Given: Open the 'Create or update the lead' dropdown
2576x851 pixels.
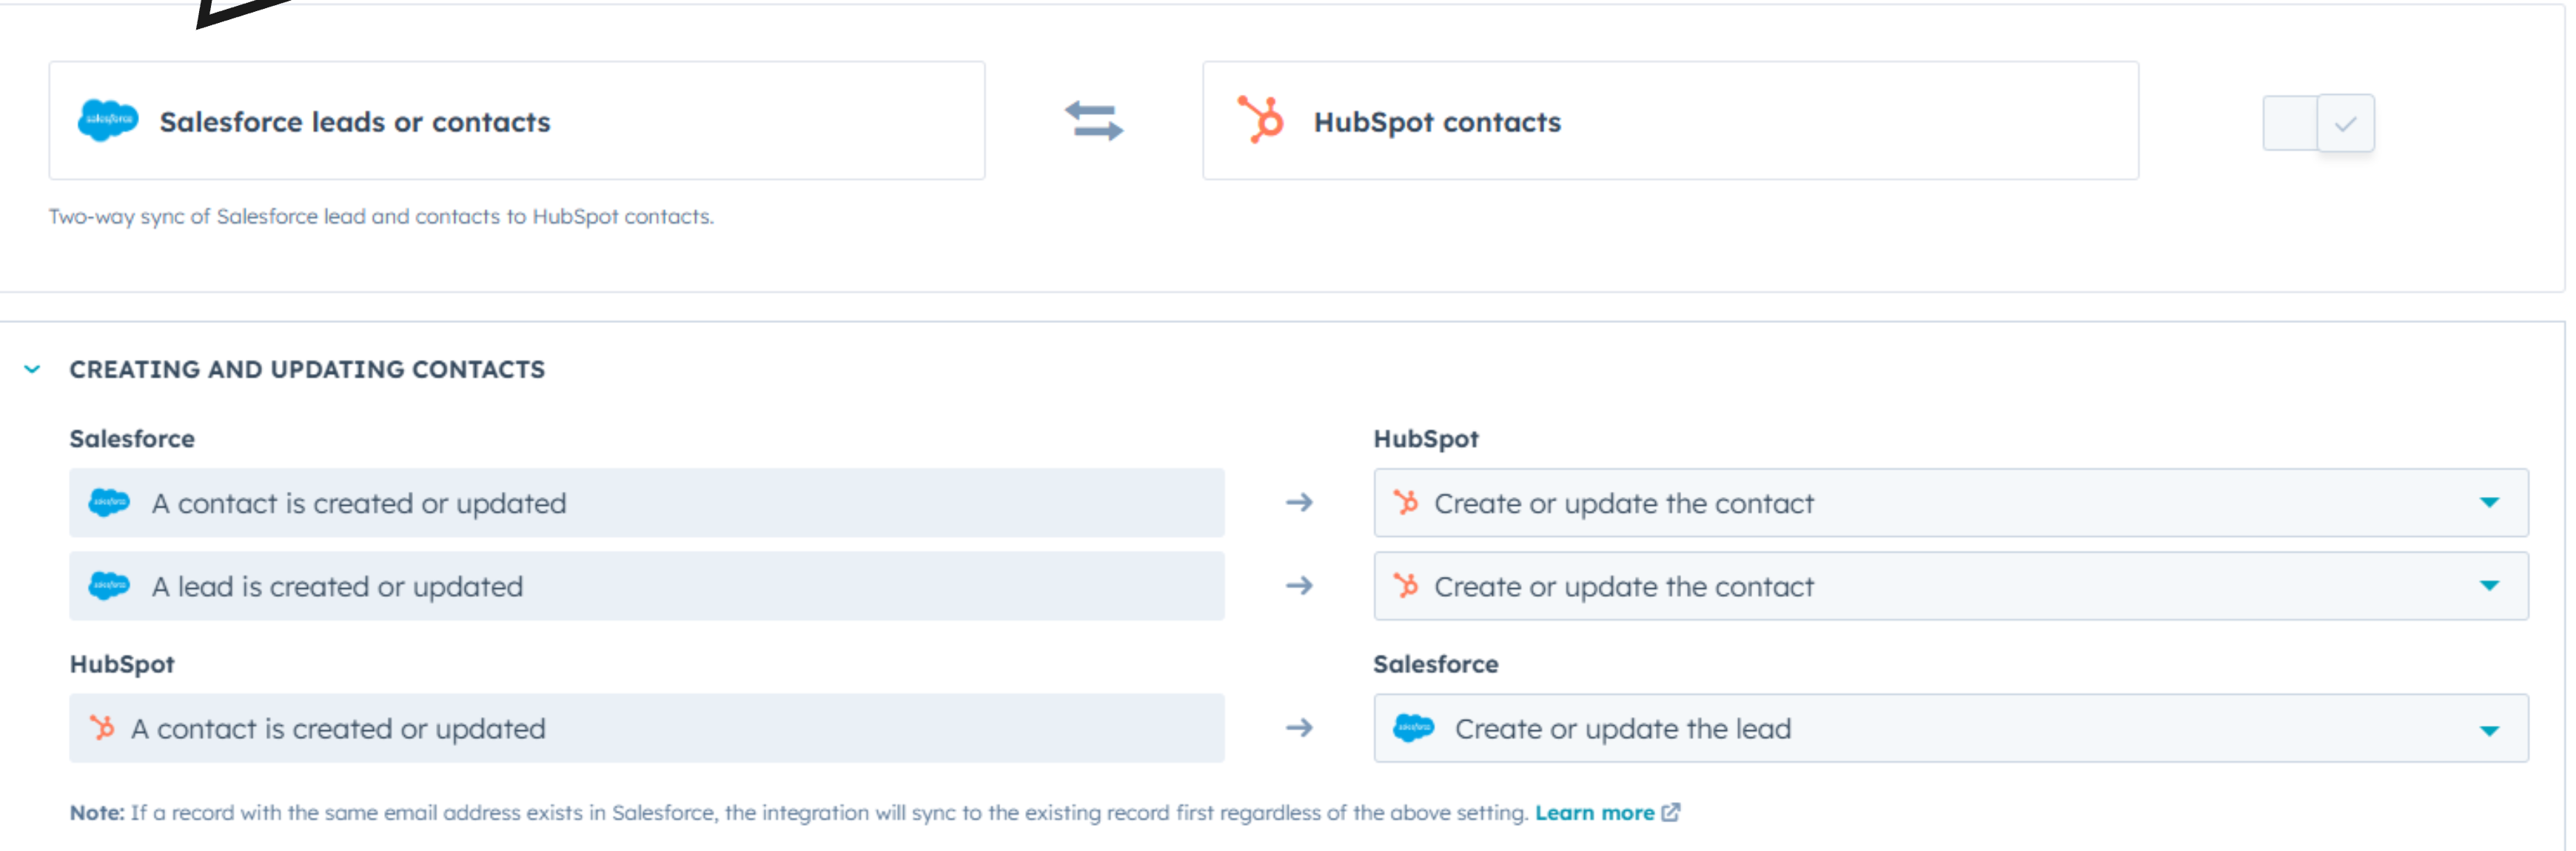Looking at the screenshot, I should (2490, 728).
